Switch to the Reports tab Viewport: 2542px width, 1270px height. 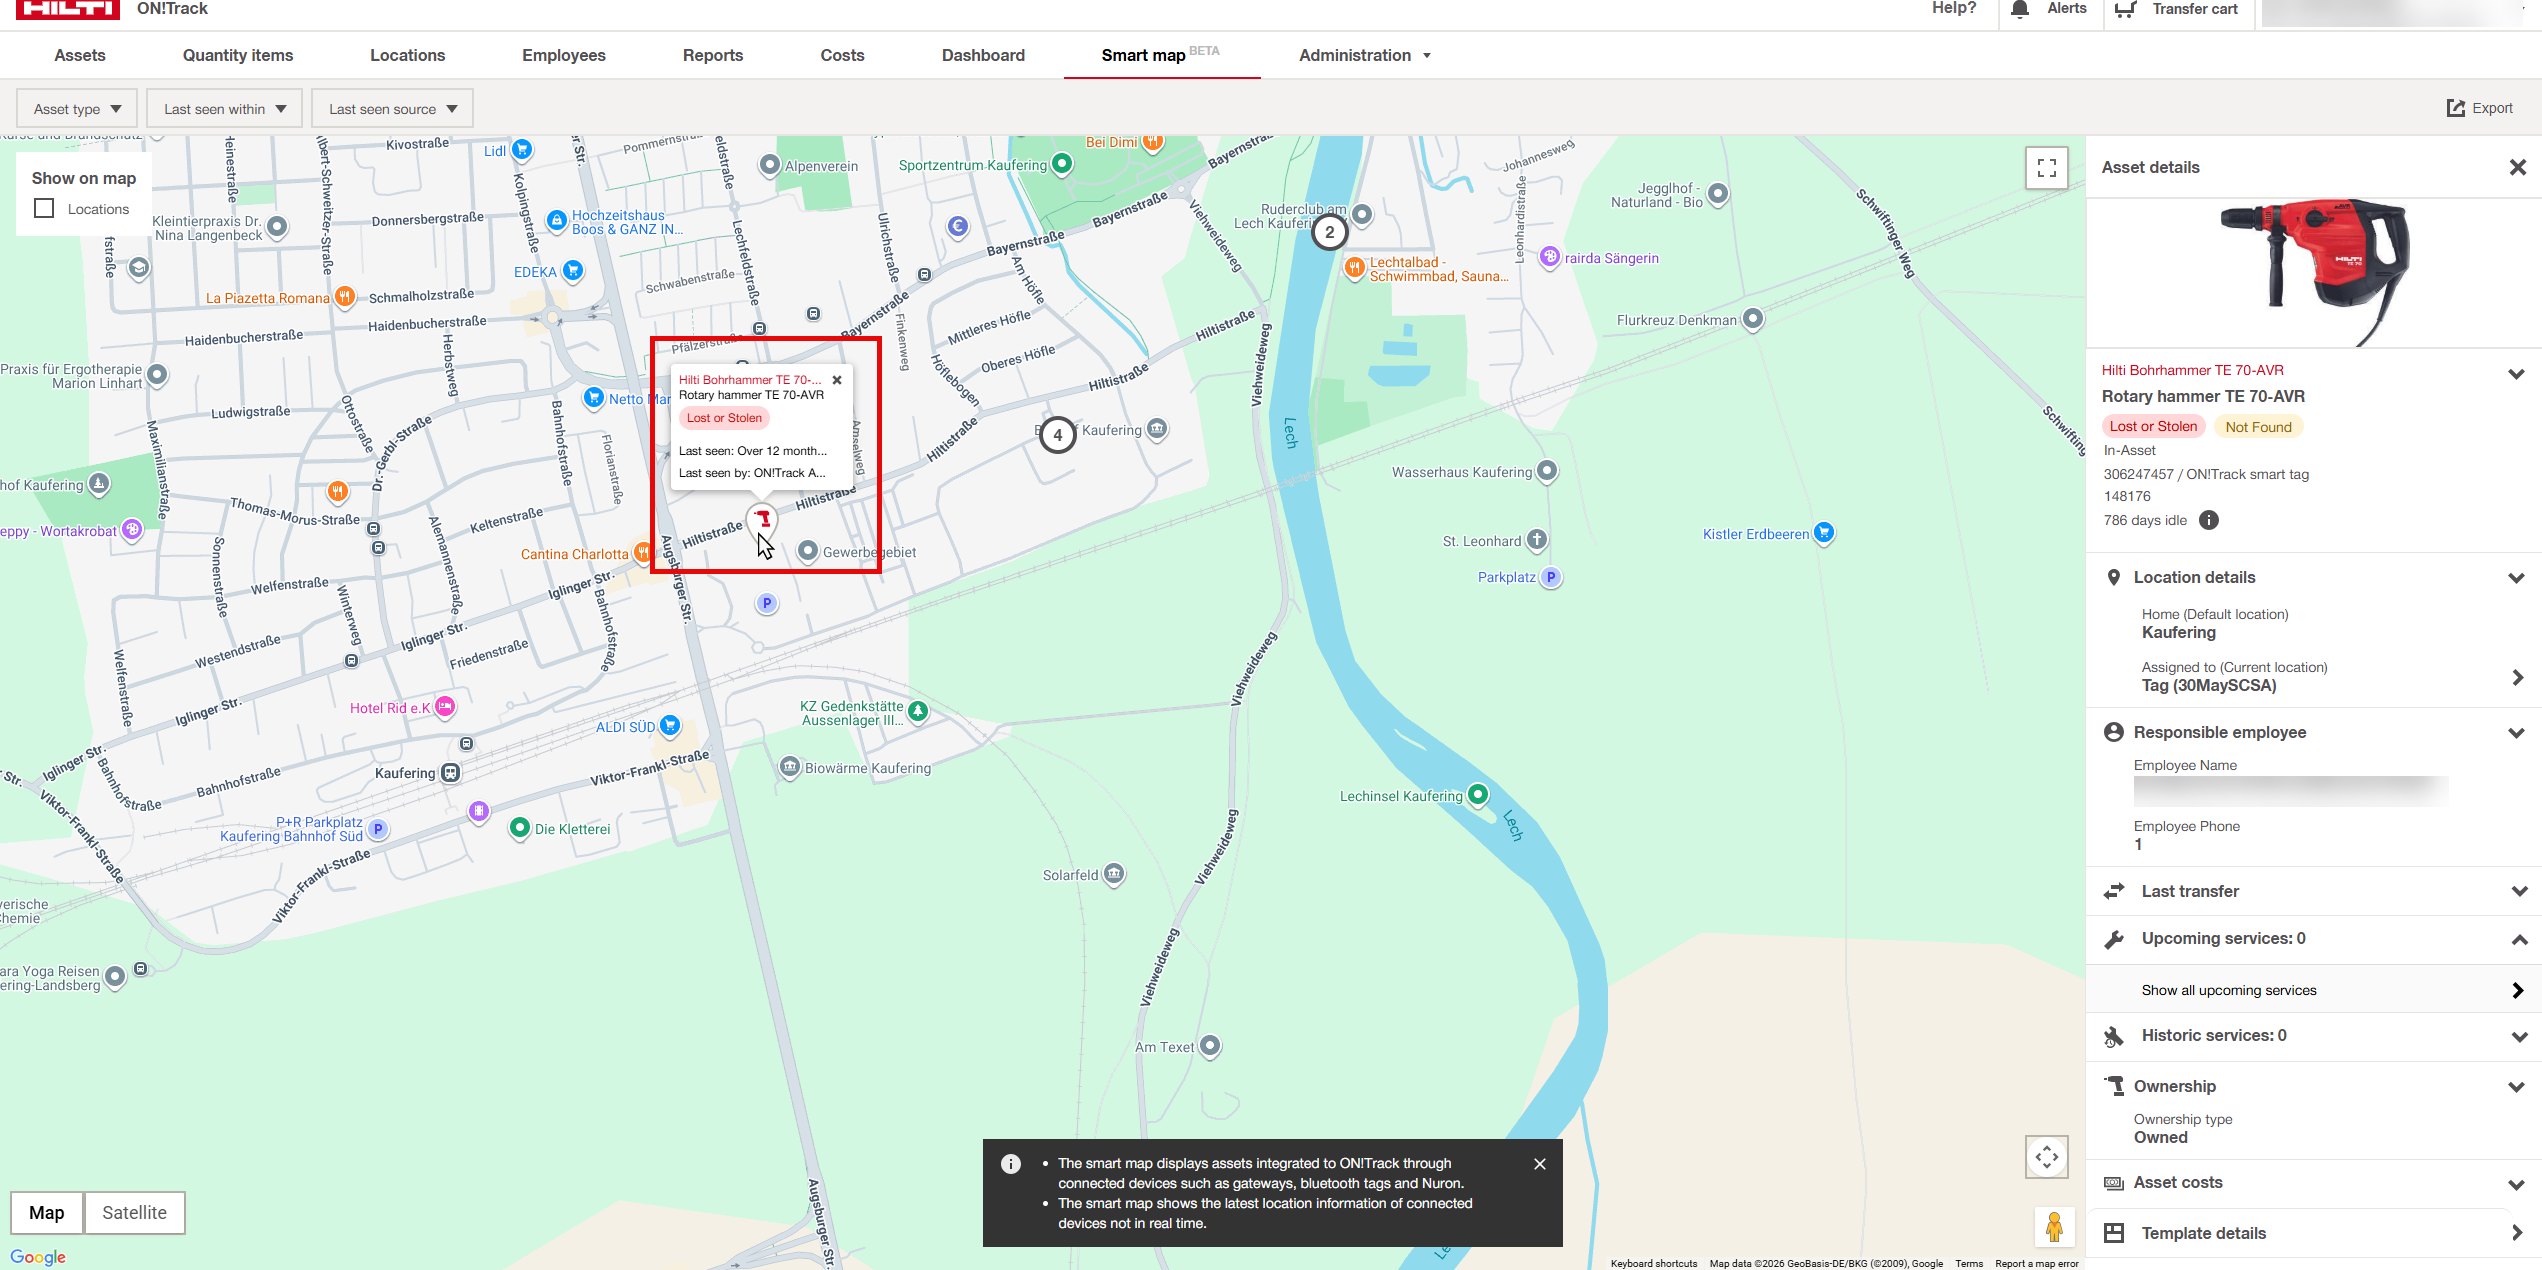coord(713,55)
